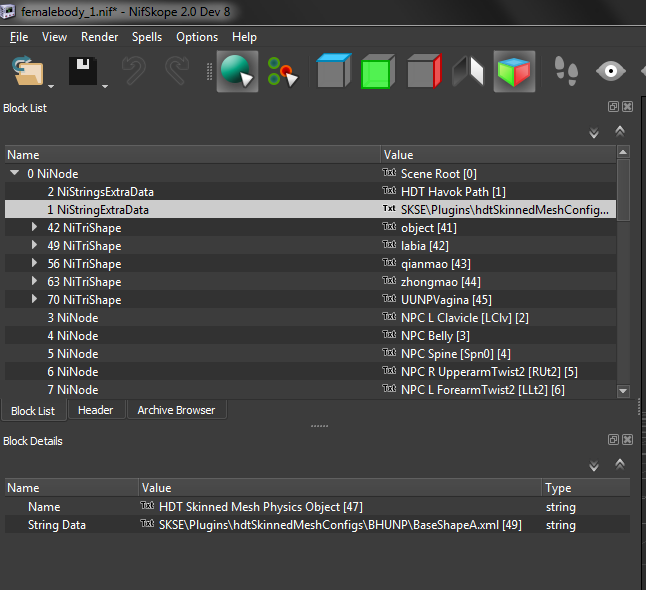Click Block List Name column header

pyautogui.click(x=192, y=155)
